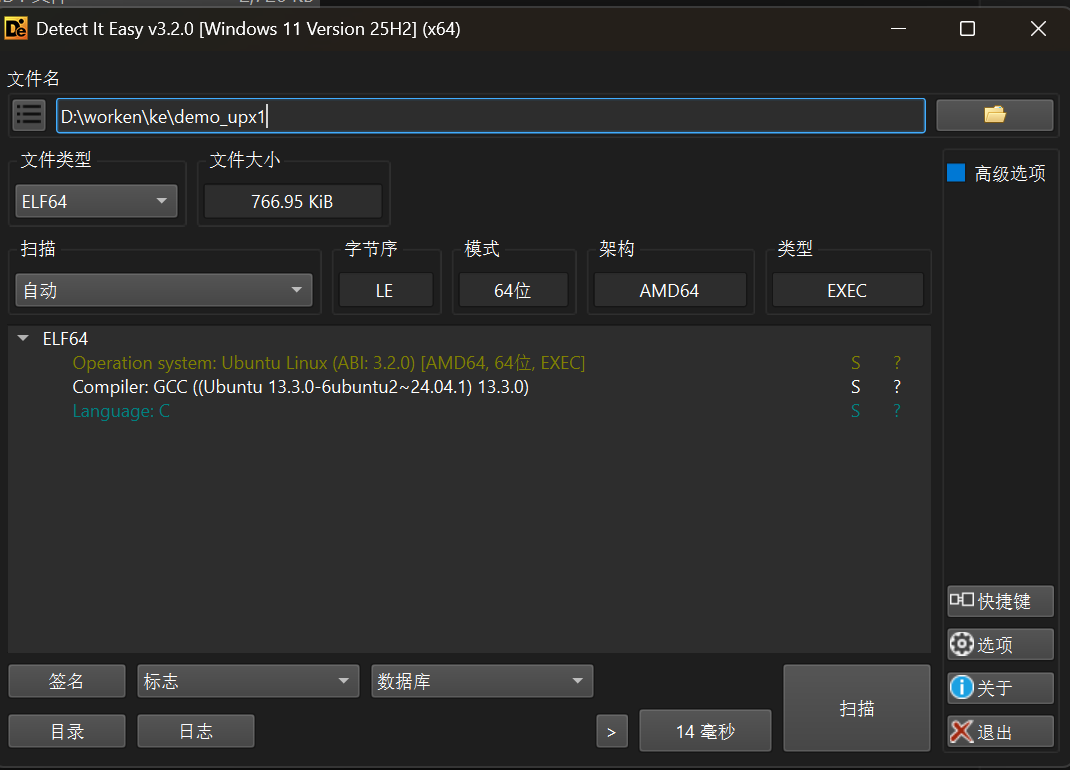Open 快捷键 shortcuts button
The width and height of the screenshot is (1070, 770).
coord(1000,601)
